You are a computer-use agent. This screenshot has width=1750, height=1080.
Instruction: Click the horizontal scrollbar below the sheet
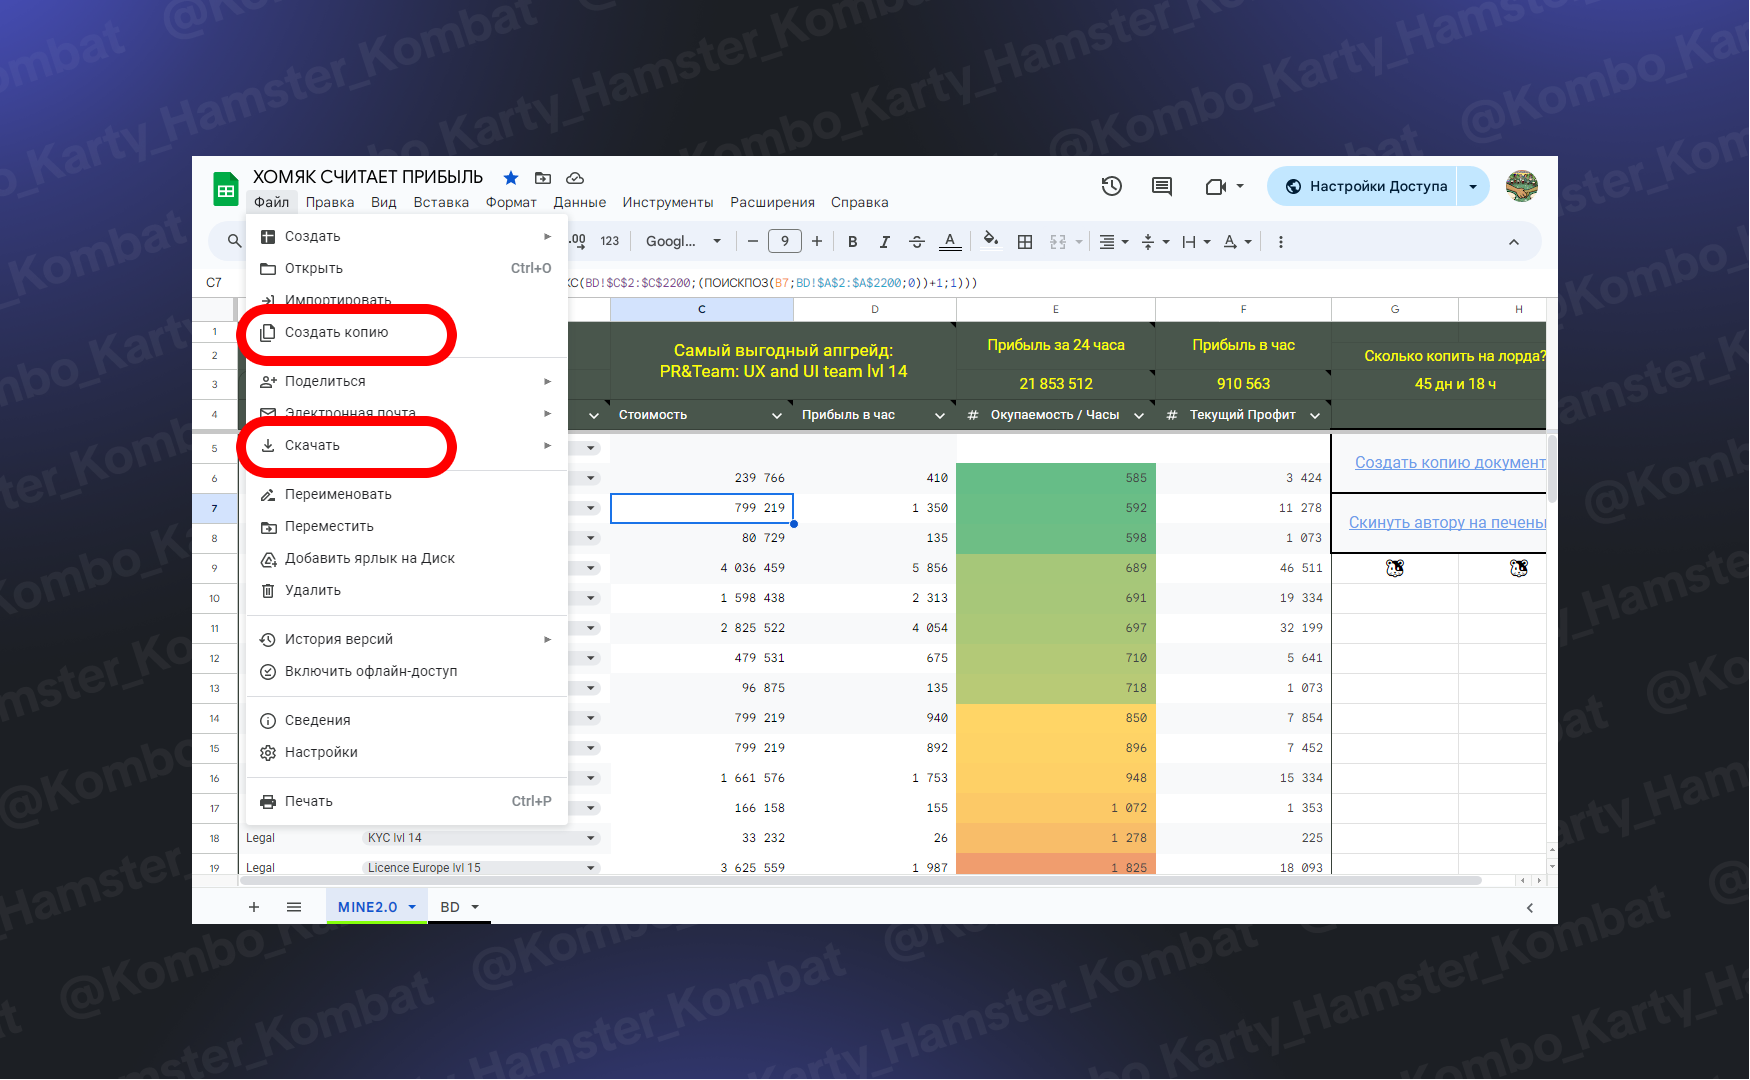(860, 881)
